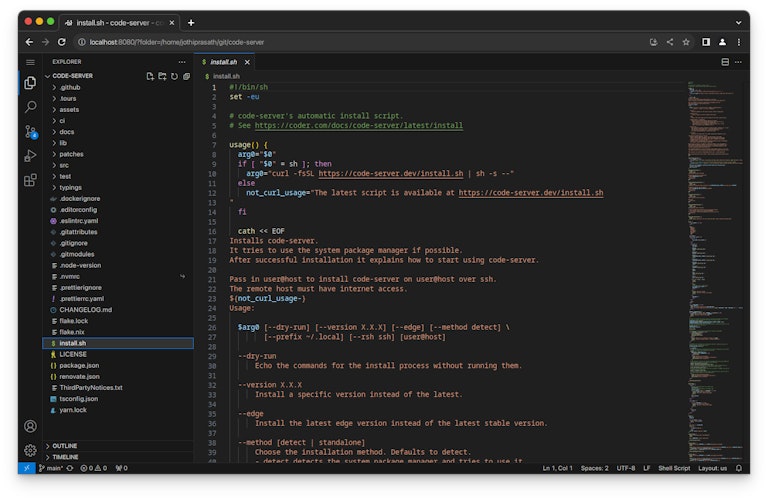Expand the TIMELINE section
The width and height of the screenshot is (768, 500).
coord(65,457)
